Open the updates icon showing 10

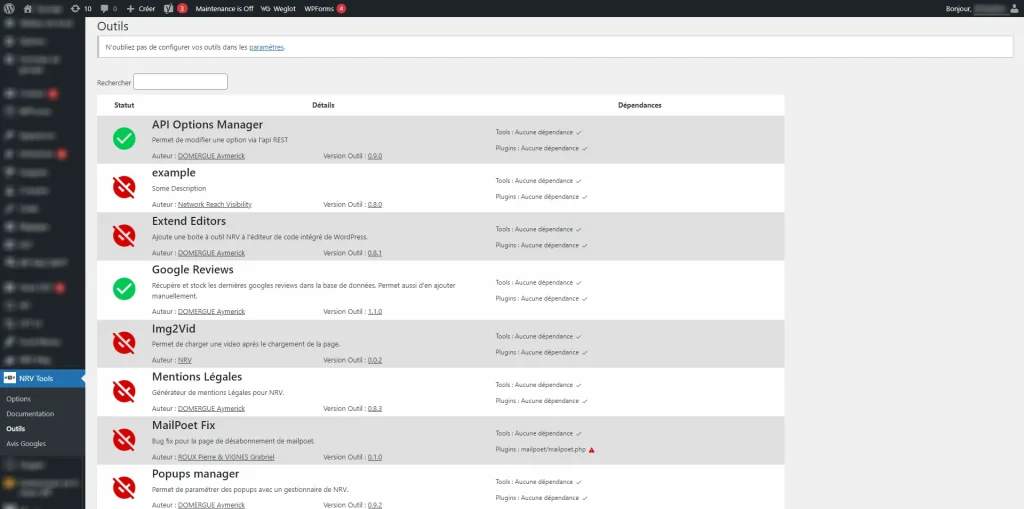(x=81, y=8)
